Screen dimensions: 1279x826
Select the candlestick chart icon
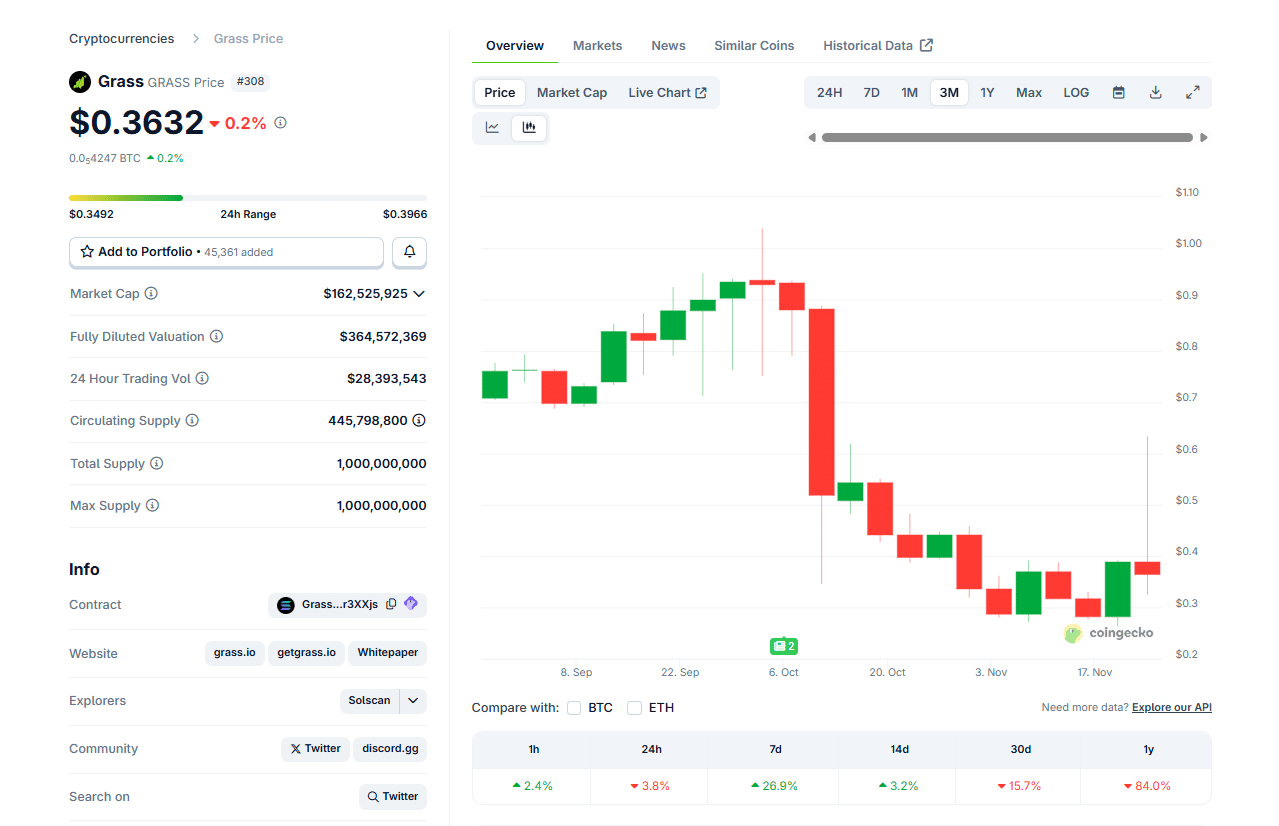point(529,128)
